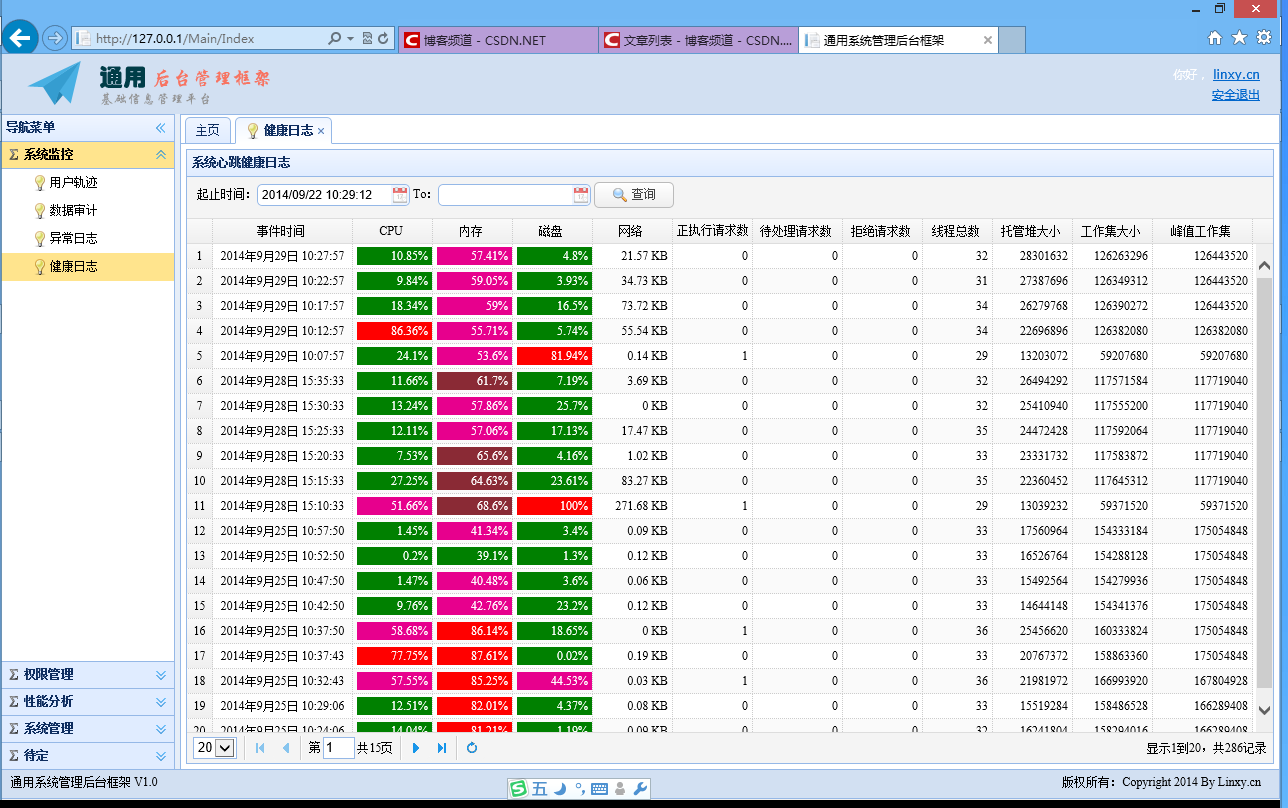Click the empty To date input field
The width and height of the screenshot is (1288, 808).
click(504, 195)
